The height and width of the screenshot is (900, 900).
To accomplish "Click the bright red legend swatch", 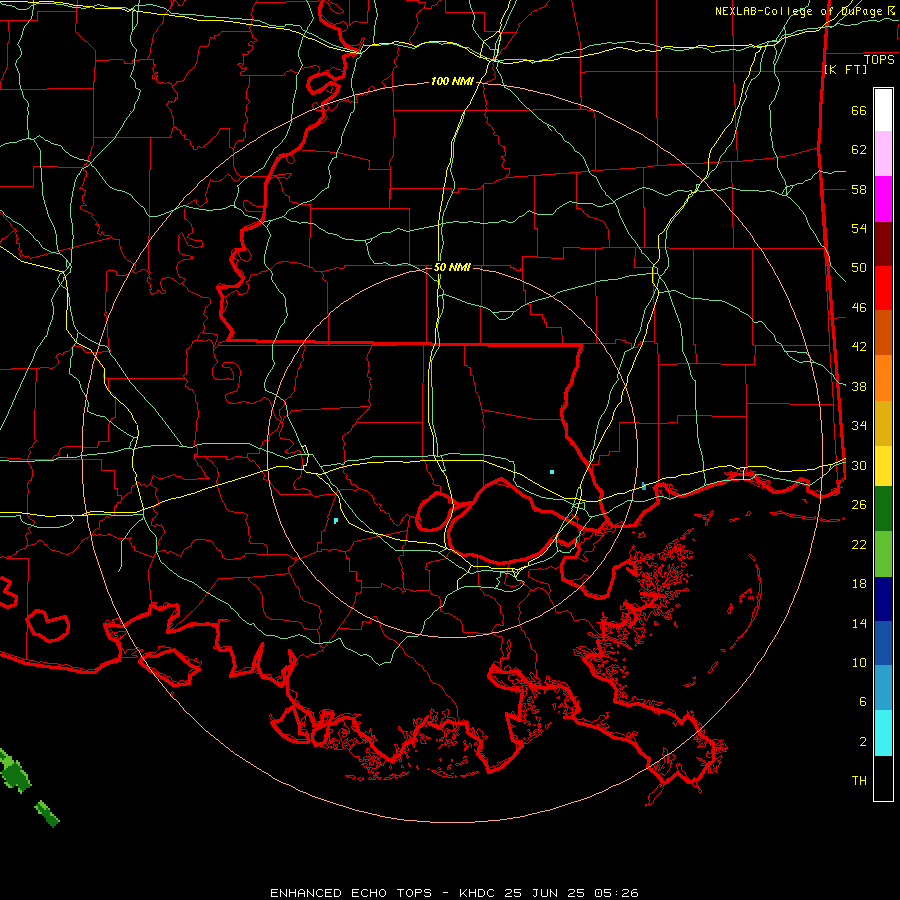I will 883,288.
